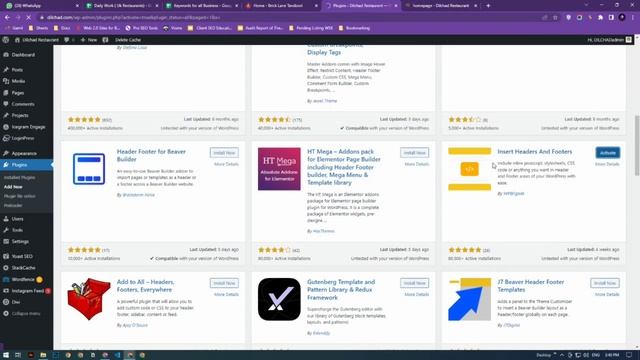
Task: Activate Insert Headers And Footers plugin
Action: (608, 153)
